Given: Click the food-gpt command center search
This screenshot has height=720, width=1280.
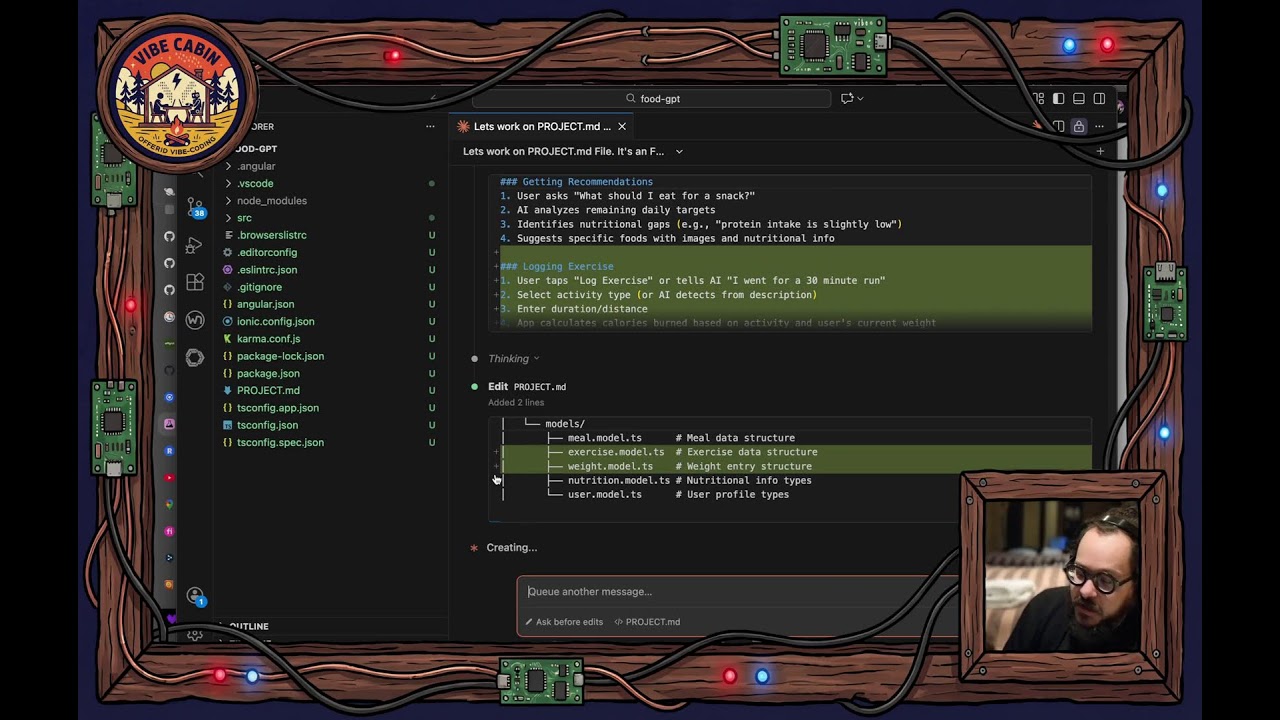Looking at the screenshot, I should tap(651, 98).
